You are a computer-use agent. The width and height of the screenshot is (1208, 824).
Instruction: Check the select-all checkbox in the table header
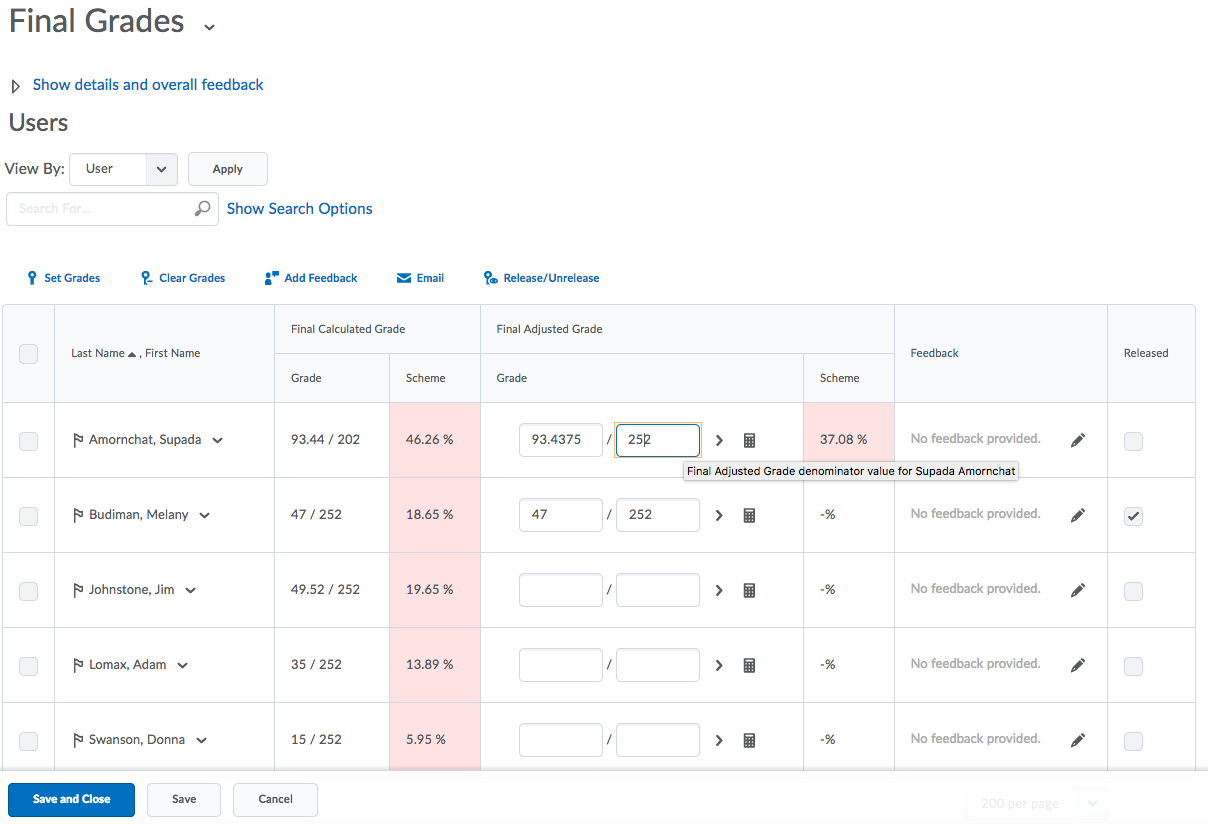point(28,353)
